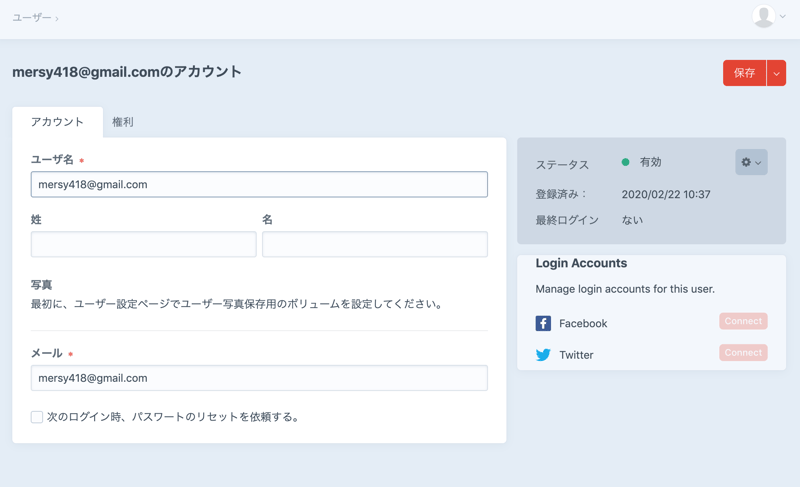The width and height of the screenshot is (800, 487).
Task: Click into the 名 text field
Action: pyautogui.click(x=374, y=244)
